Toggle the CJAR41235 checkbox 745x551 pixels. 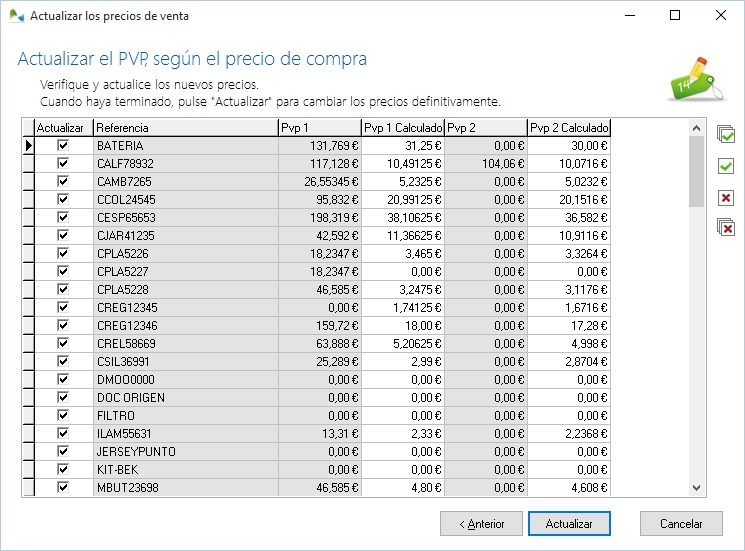point(63,235)
